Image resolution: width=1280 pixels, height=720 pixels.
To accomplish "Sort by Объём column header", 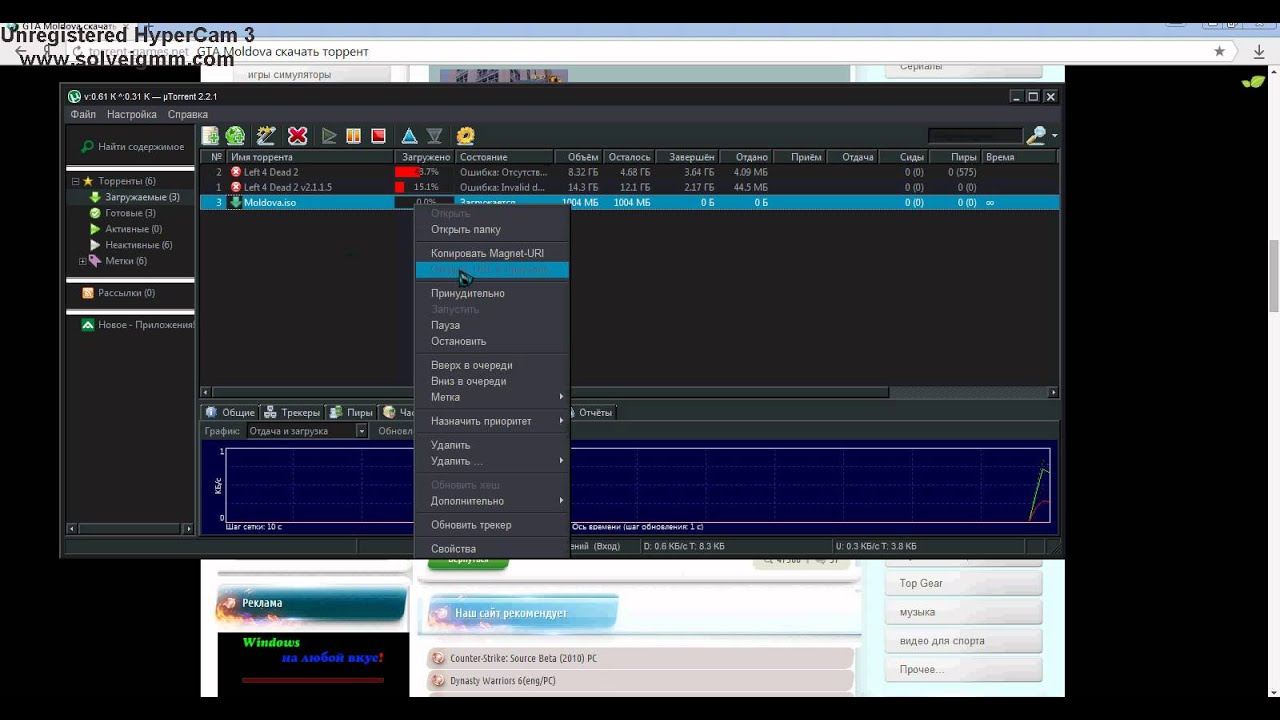I will click(578, 157).
